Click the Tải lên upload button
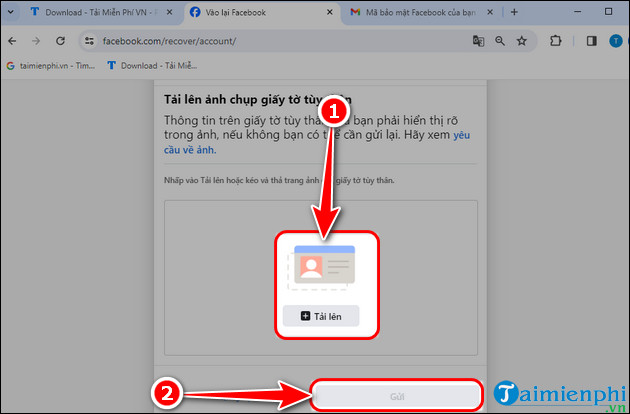 [321, 316]
